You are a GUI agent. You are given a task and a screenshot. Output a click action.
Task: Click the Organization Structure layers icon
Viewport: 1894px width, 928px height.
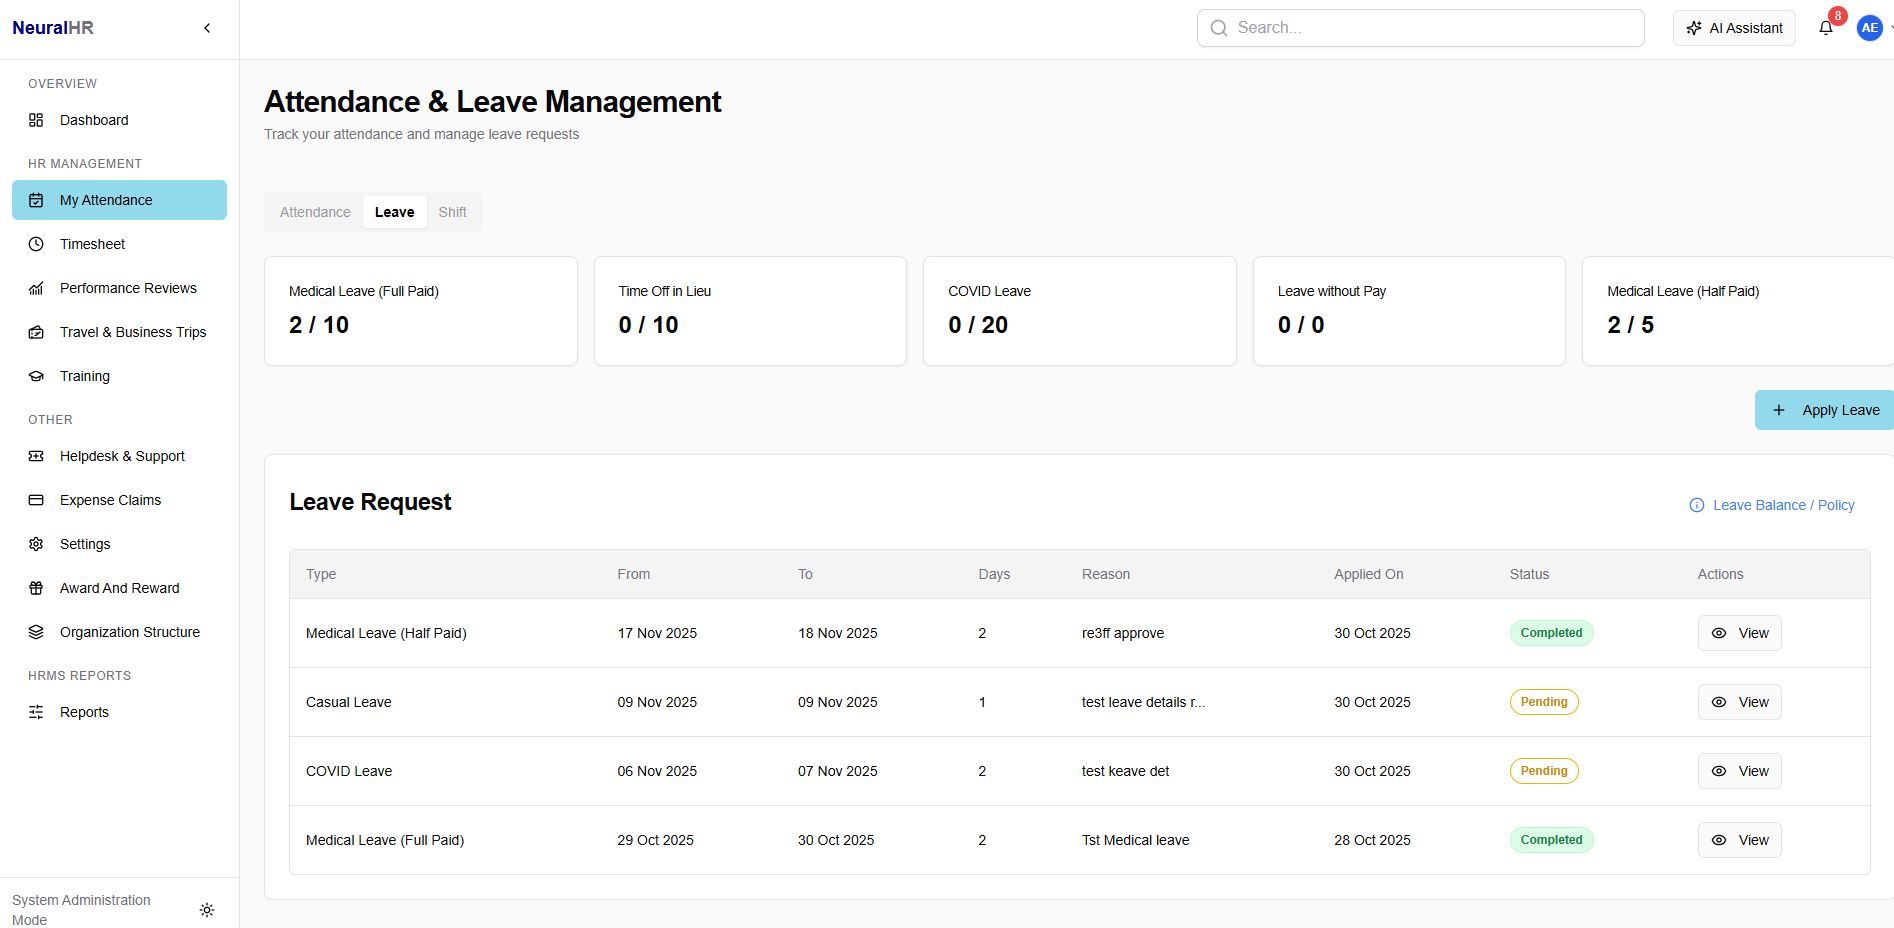36,632
